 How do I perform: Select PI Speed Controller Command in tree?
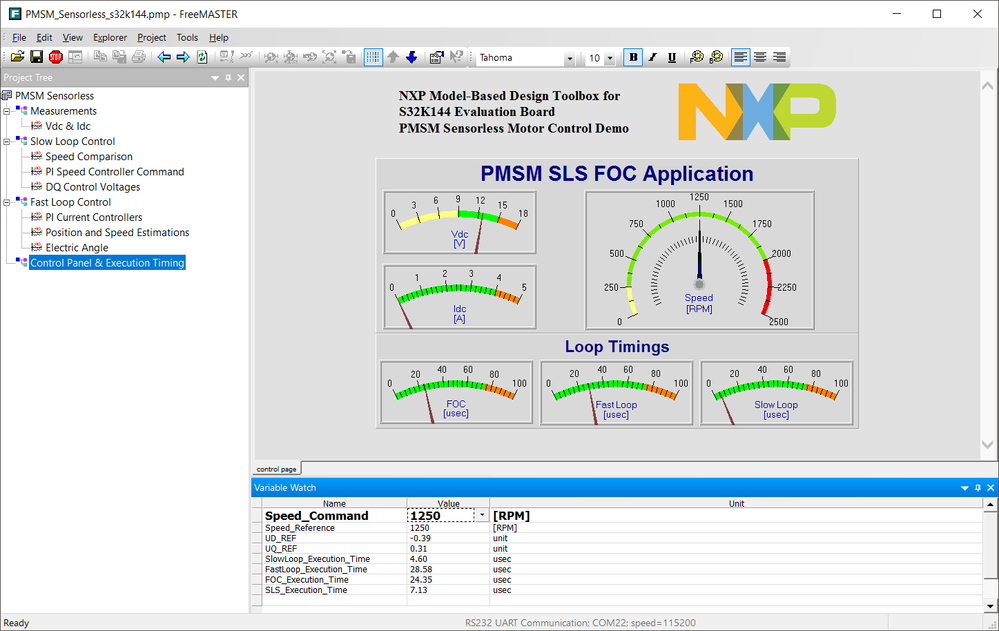[x=115, y=172]
